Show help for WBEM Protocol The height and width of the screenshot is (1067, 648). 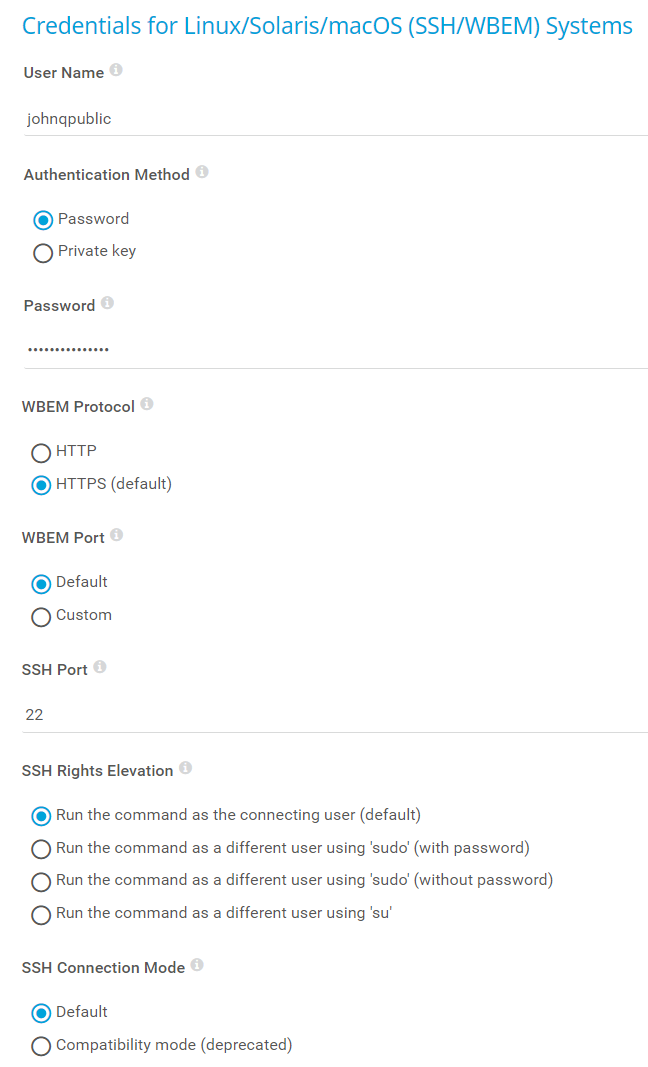tap(147, 404)
